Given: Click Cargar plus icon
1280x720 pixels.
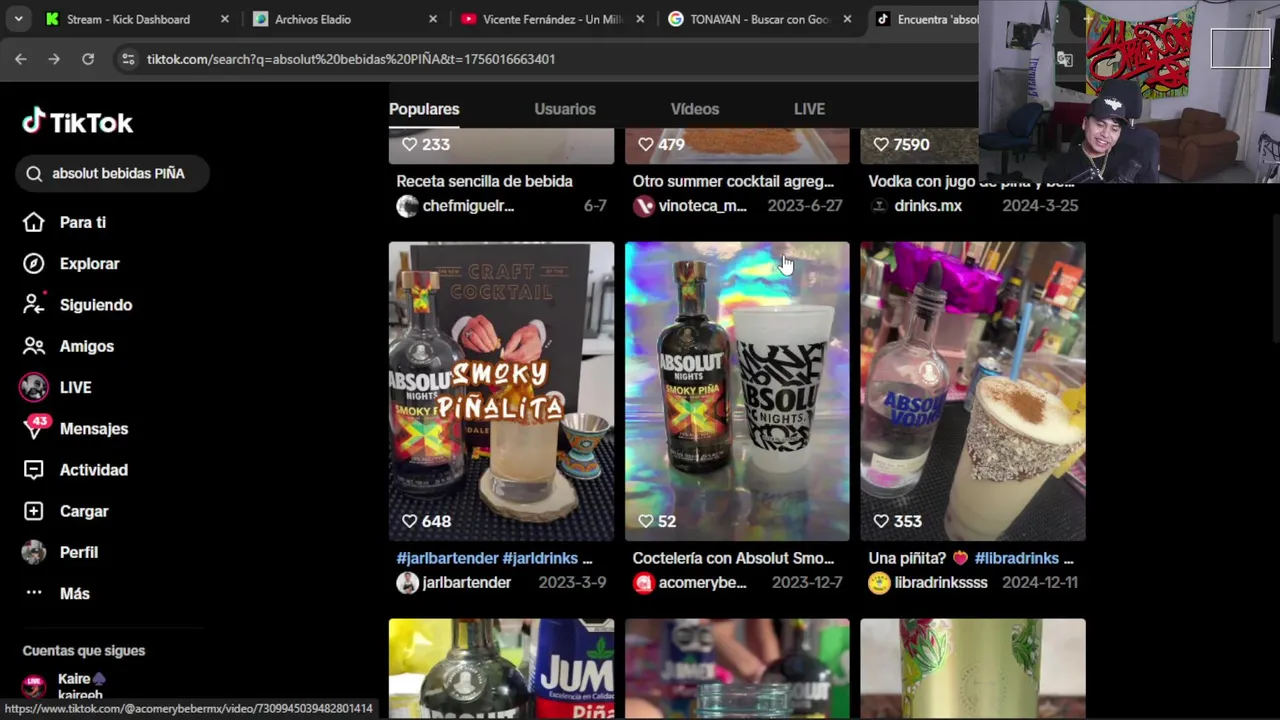Looking at the screenshot, I should coord(34,511).
